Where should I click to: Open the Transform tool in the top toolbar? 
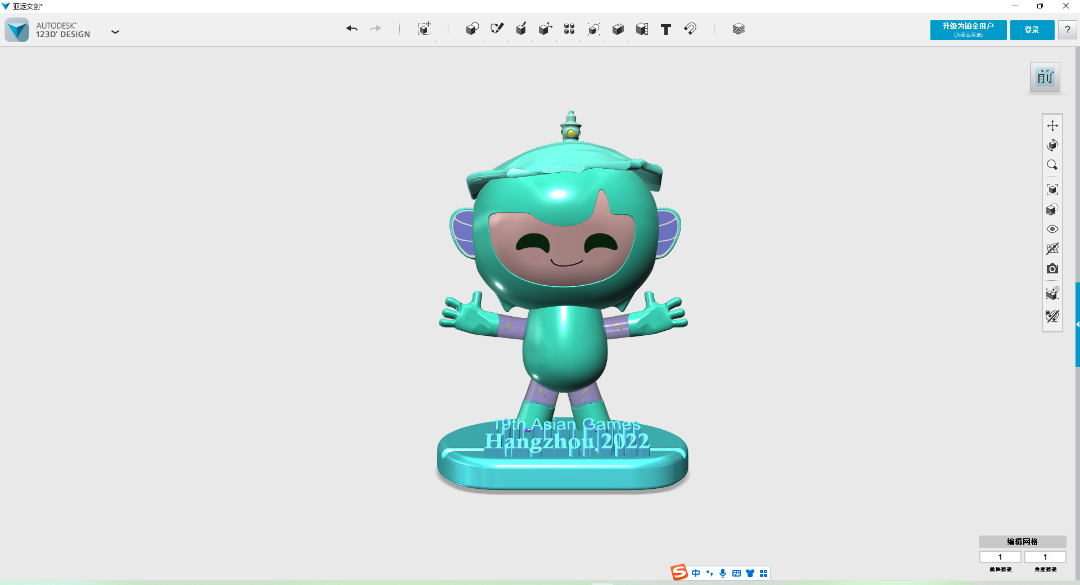coord(424,29)
